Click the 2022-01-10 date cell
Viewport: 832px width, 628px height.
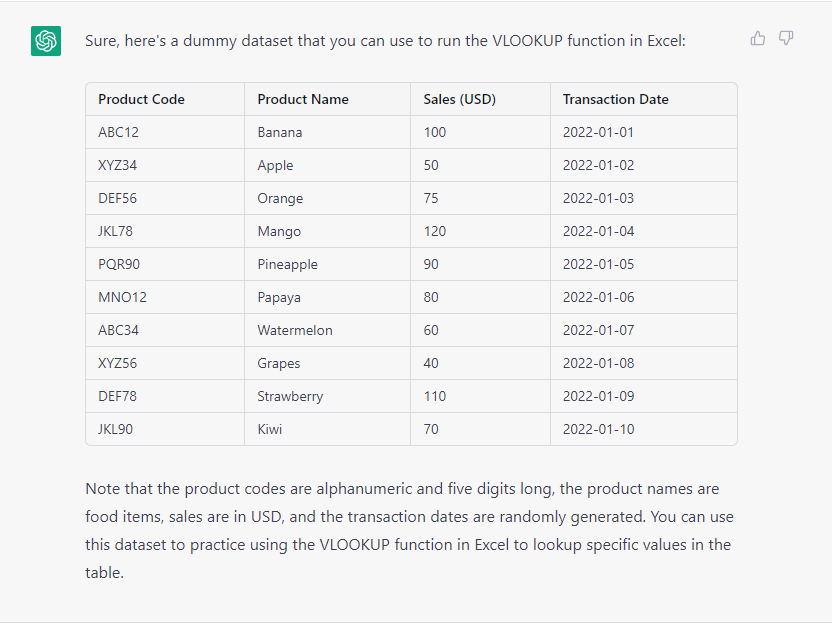click(x=598, y=429)
